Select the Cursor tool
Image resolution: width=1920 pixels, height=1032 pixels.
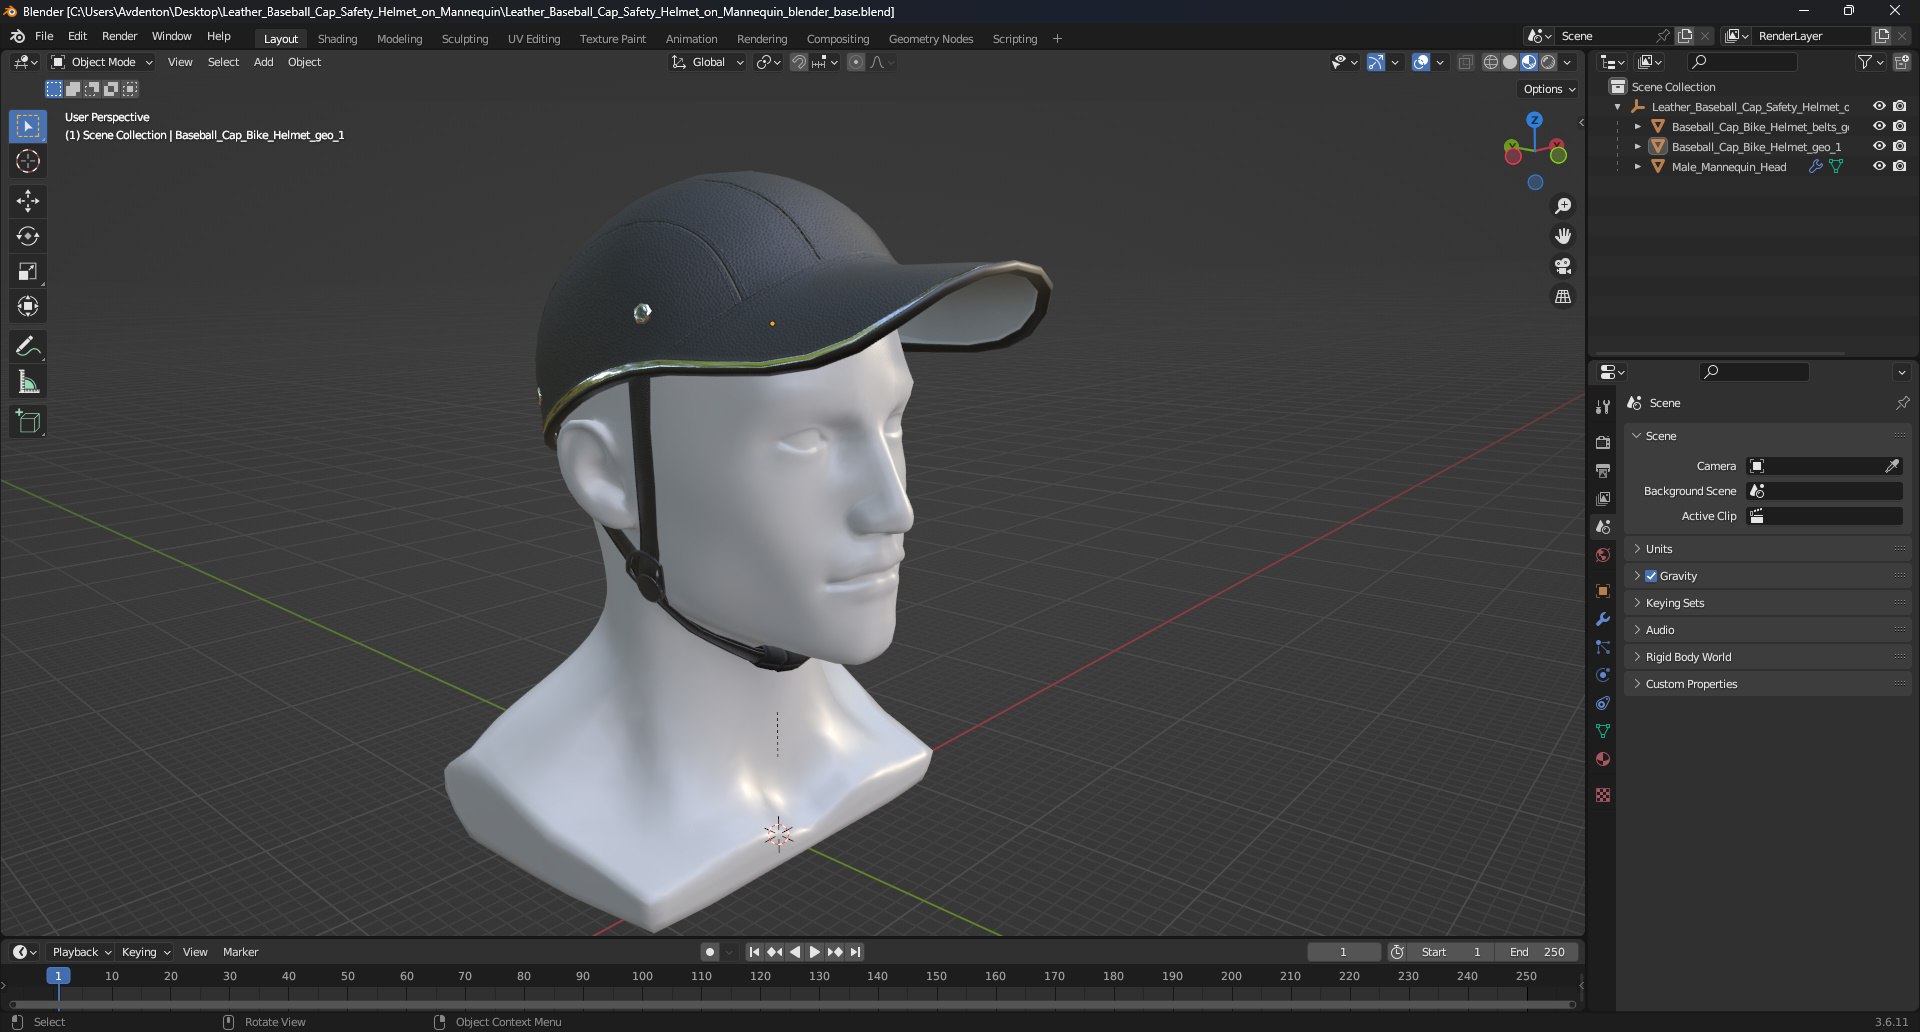tap(28, 161)
